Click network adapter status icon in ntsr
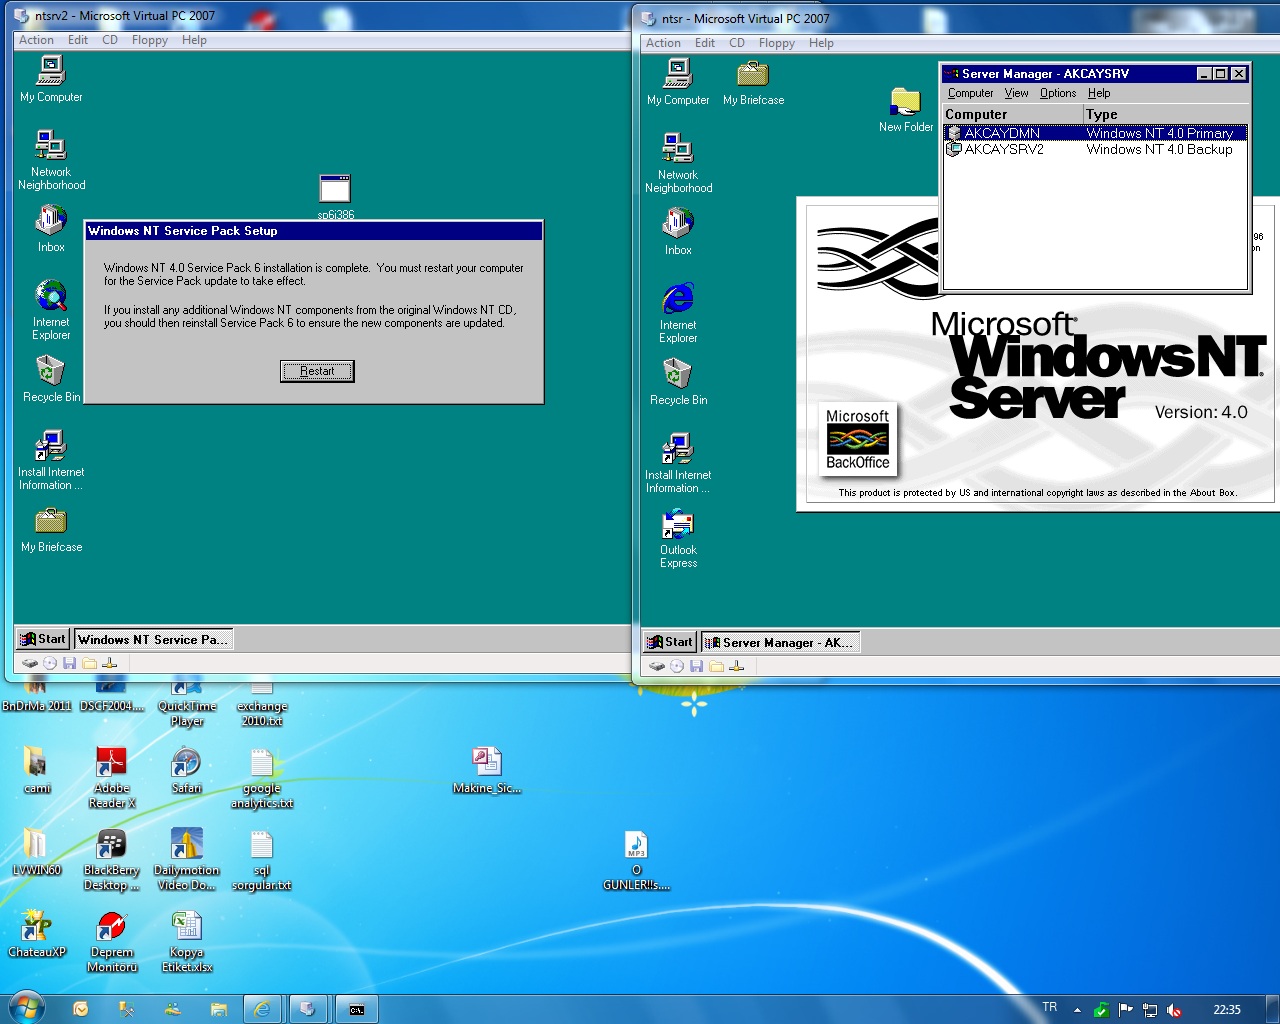Image resolution: width=1280 pixels, height=1024 pixels. [x=737, y=666]
